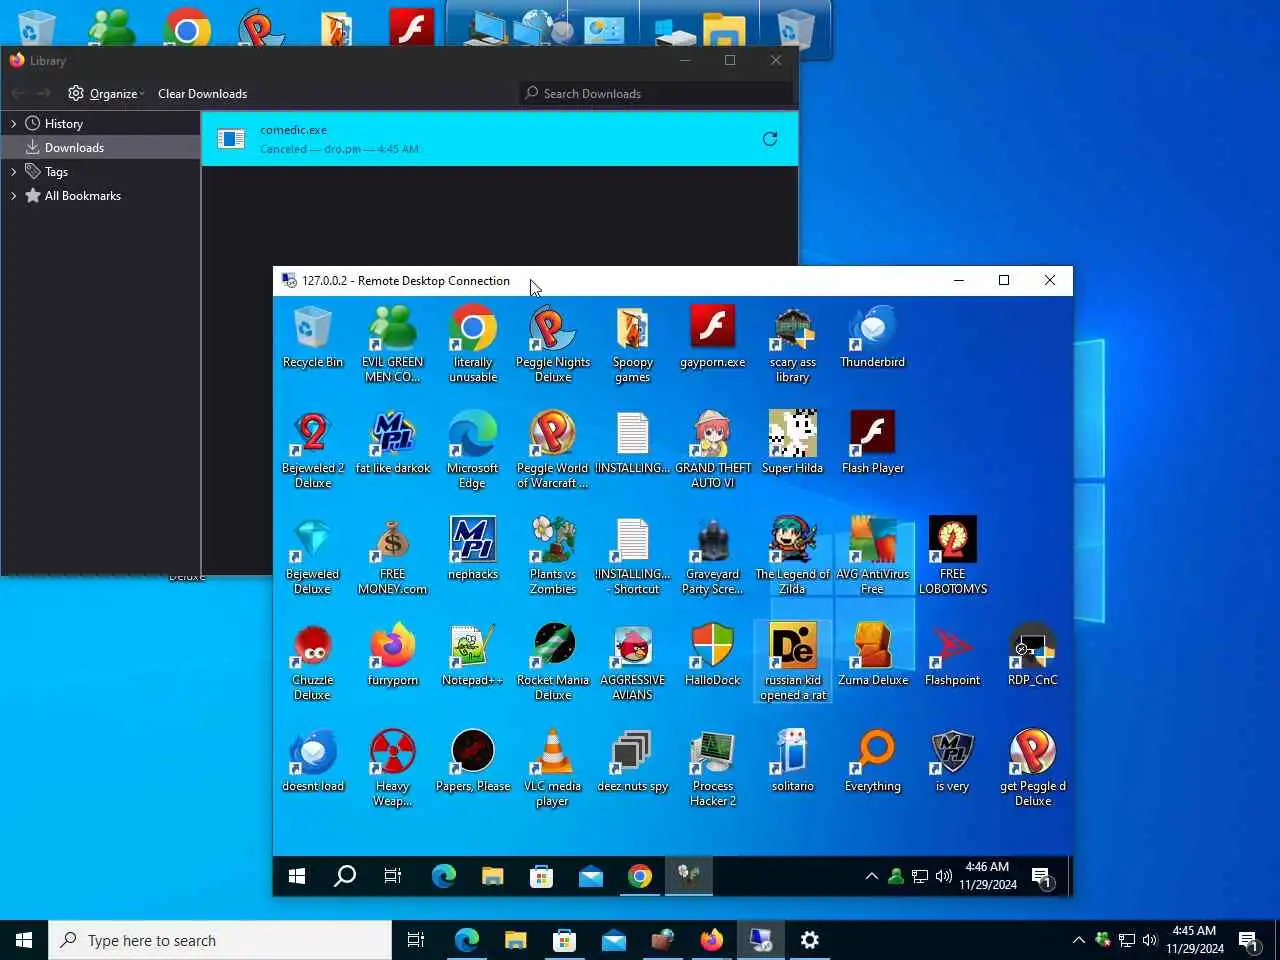Open the 'scary ass library' shortcut

click(792, 344)
